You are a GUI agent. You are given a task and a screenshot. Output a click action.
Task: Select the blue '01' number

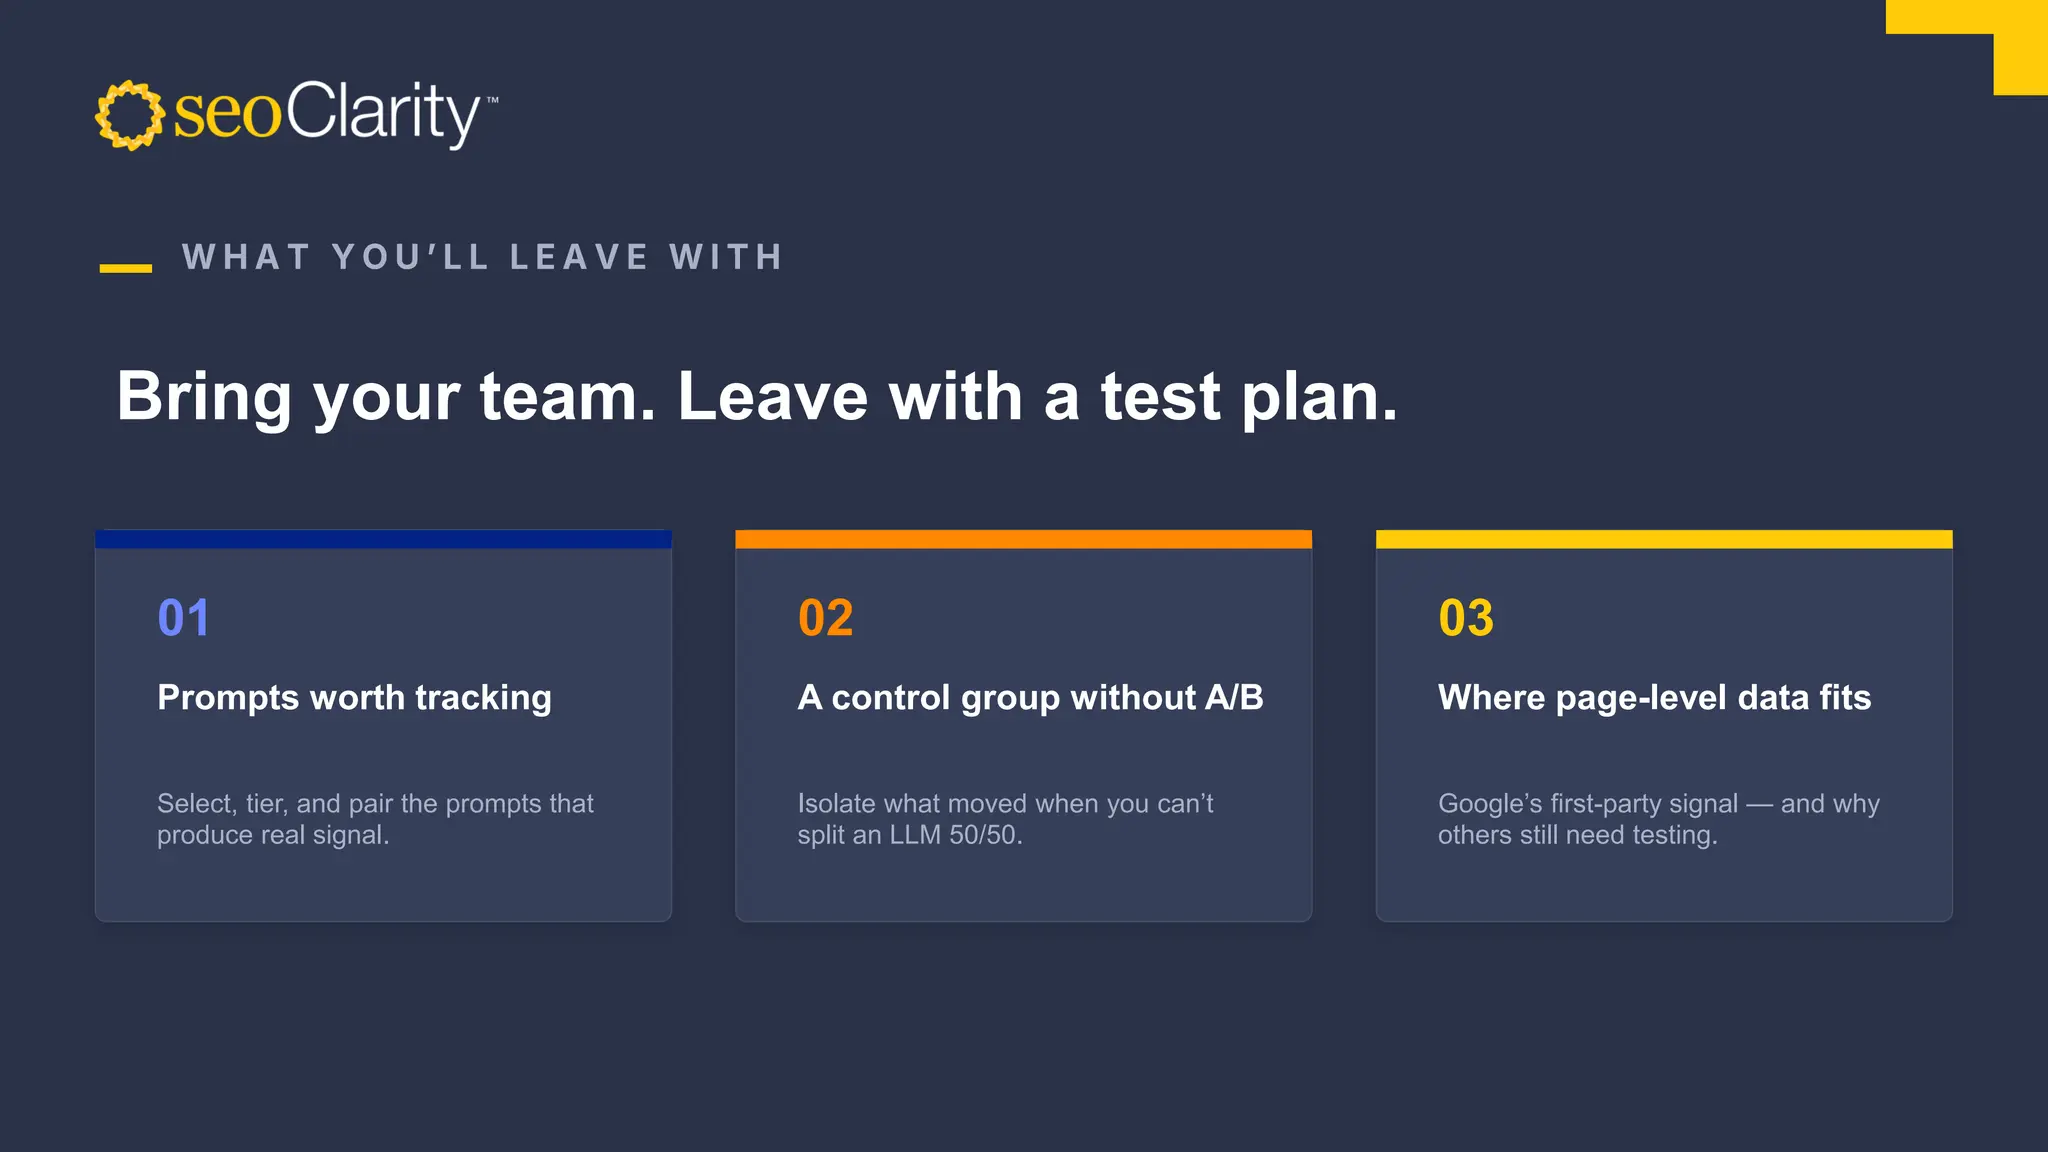(x=184, y=618)
